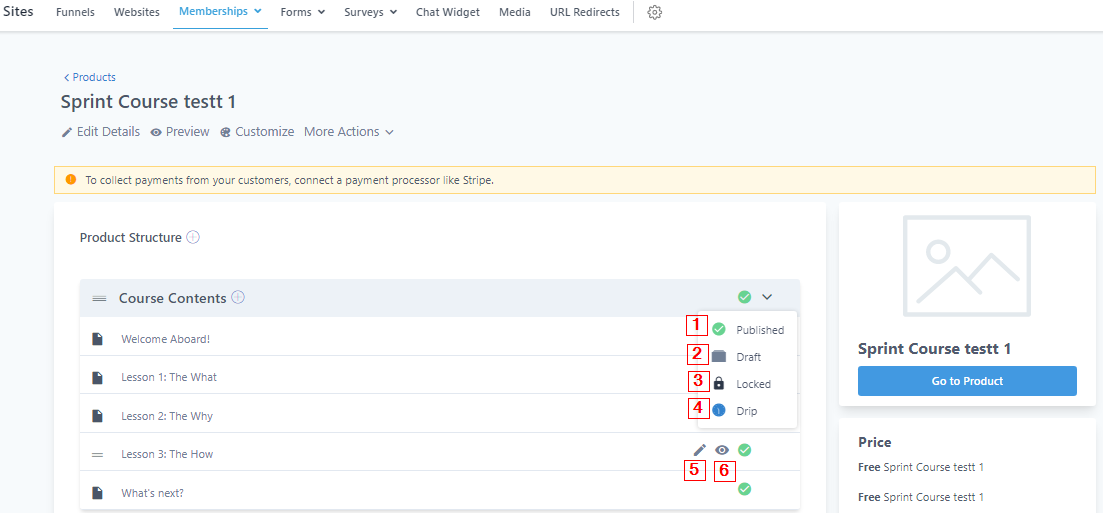1103x513 pixels.
Task: Click the pencil edit icon for Lesson 3
Action: (x=699, y=450)
